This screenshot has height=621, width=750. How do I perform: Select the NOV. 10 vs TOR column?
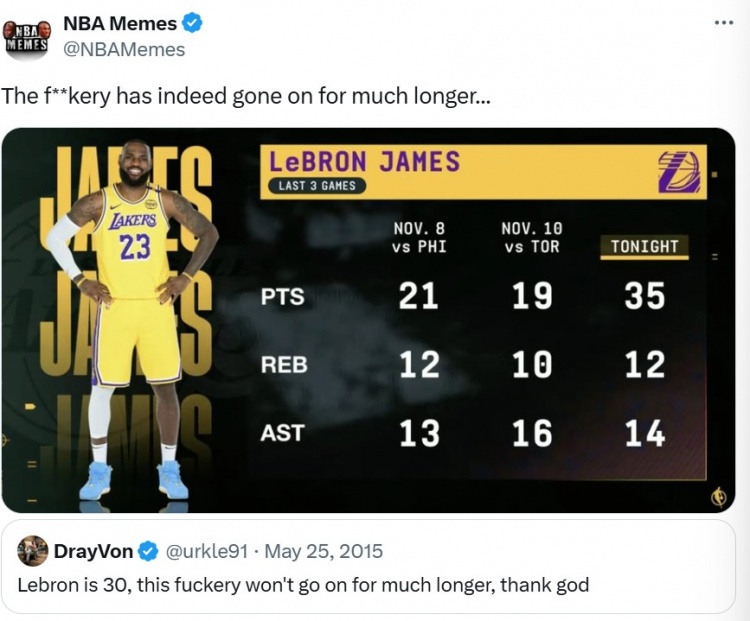531,238
